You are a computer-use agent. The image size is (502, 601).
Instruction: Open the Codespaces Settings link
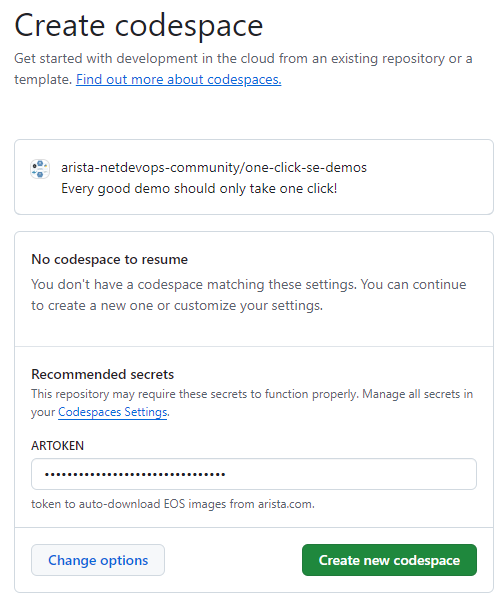pyautogui.click(x=113, y=412)
